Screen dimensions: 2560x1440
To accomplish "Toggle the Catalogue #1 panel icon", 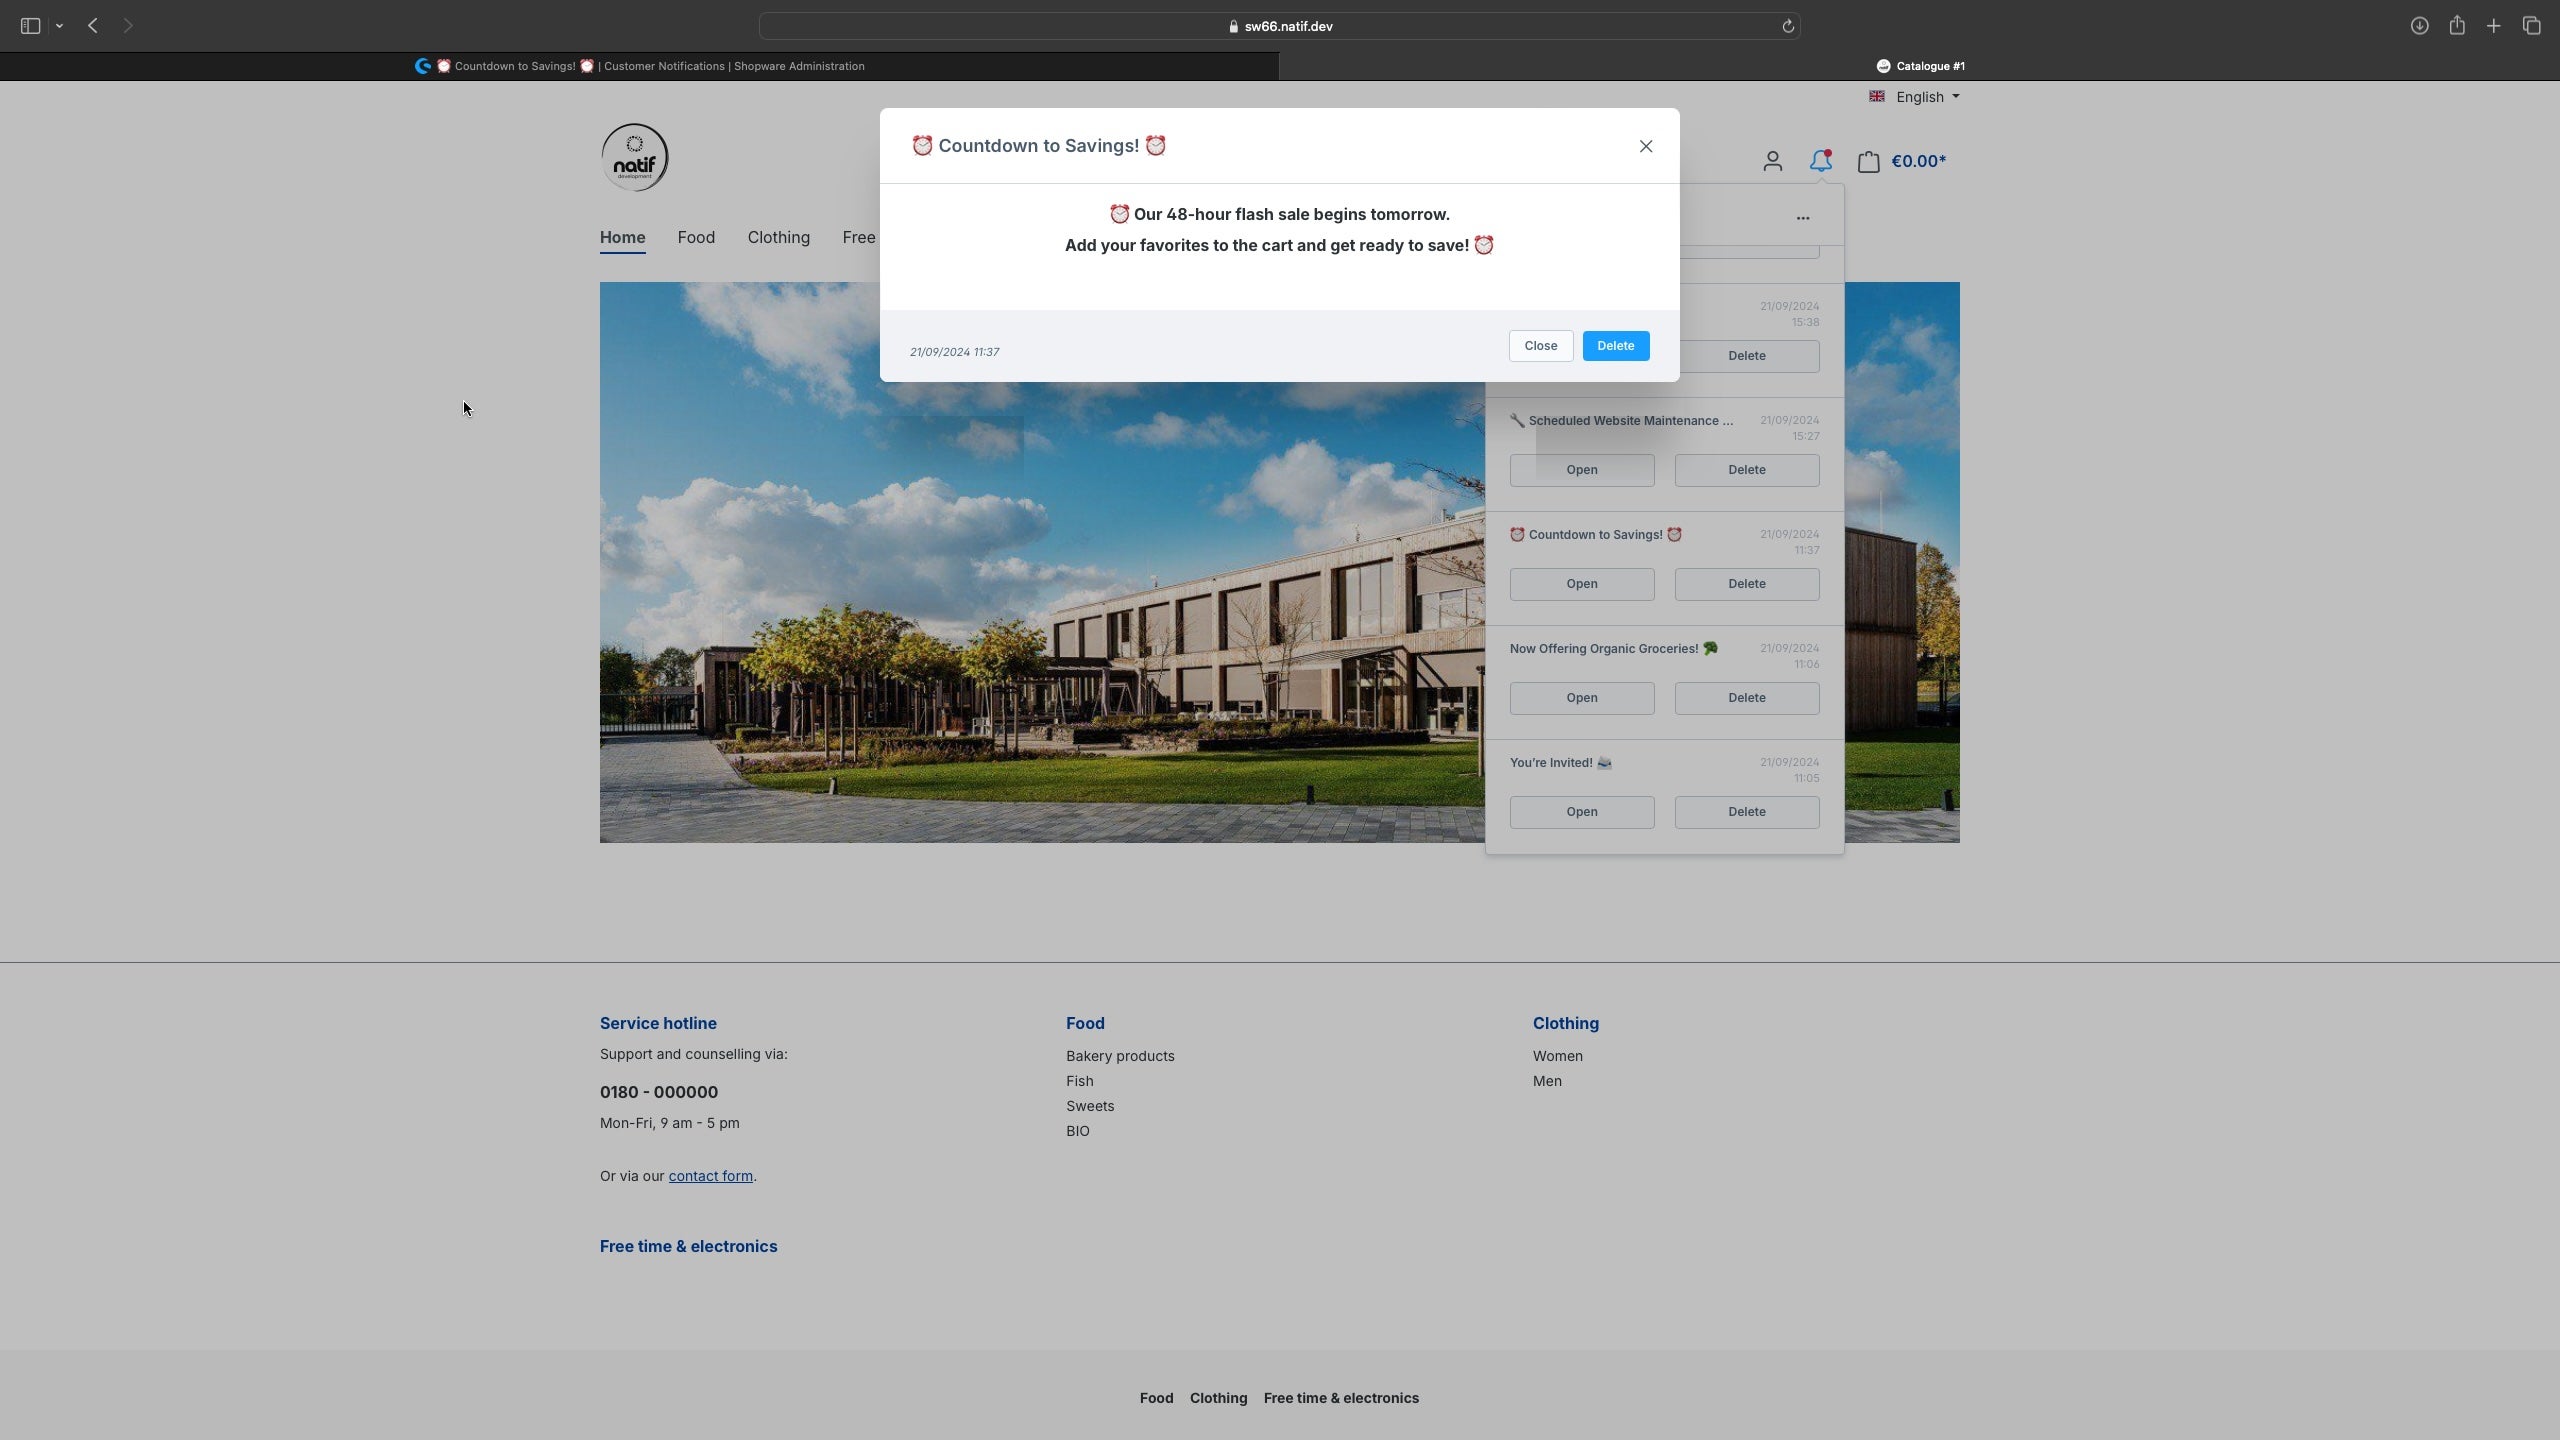I will pyautogui.click(x=1885, y=65).
